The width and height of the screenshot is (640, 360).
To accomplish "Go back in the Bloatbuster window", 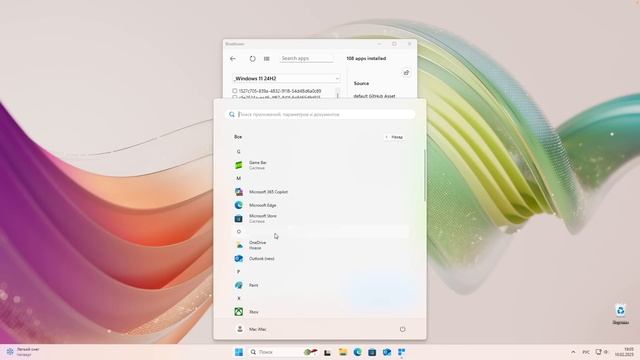I will coord(233,59).
